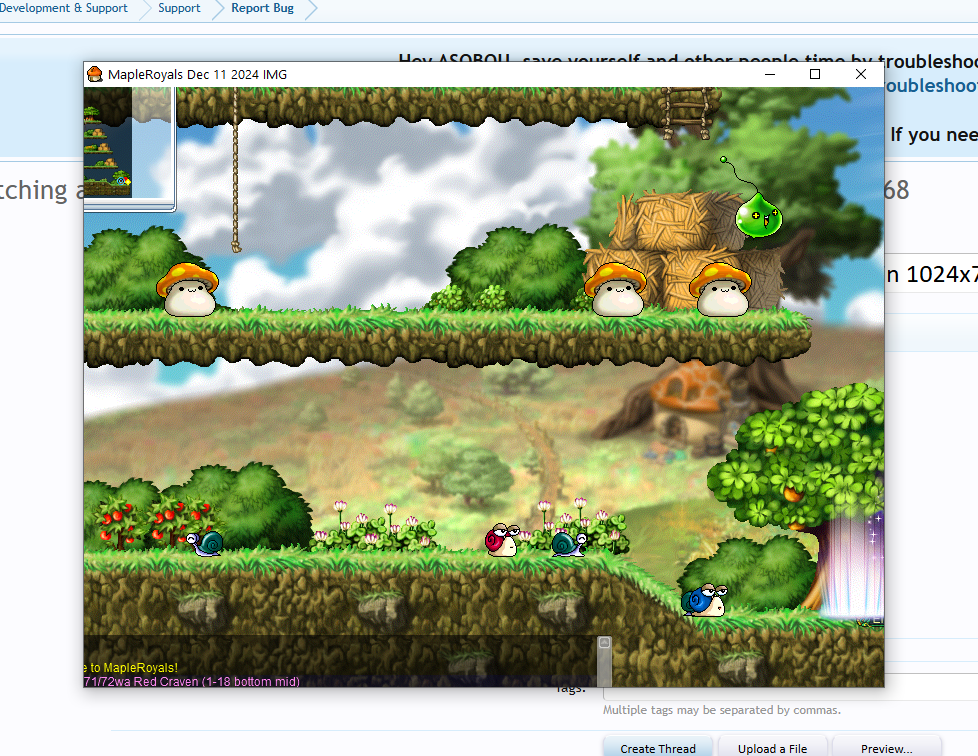Click the pink Red Craven chat message
Screen dimensions: 978x756
click(192, 682)
